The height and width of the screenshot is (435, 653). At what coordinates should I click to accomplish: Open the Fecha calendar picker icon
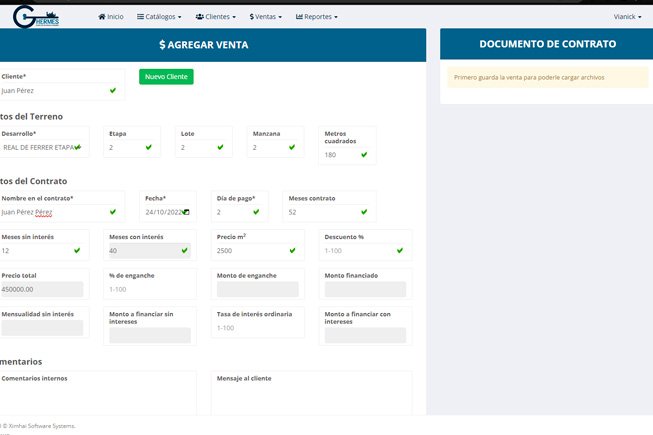(x=187, y=212)
